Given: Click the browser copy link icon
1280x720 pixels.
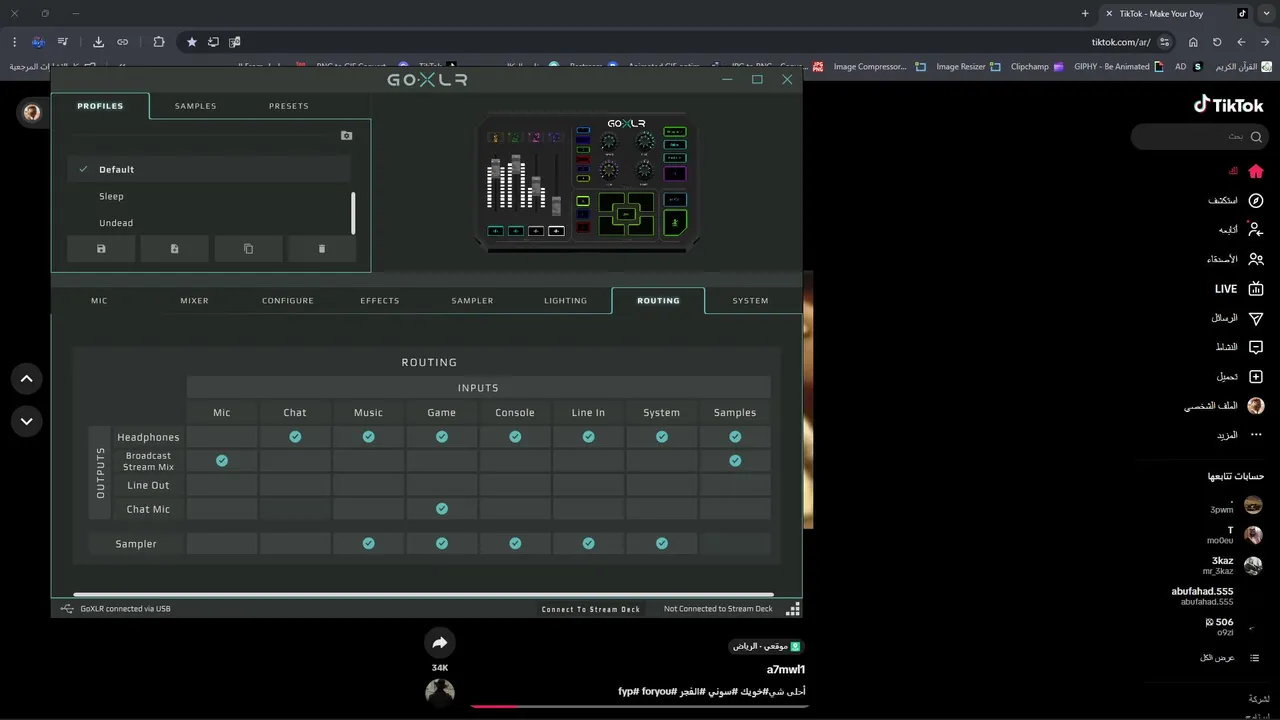Looking at the screenshot, I should (122, 42).
